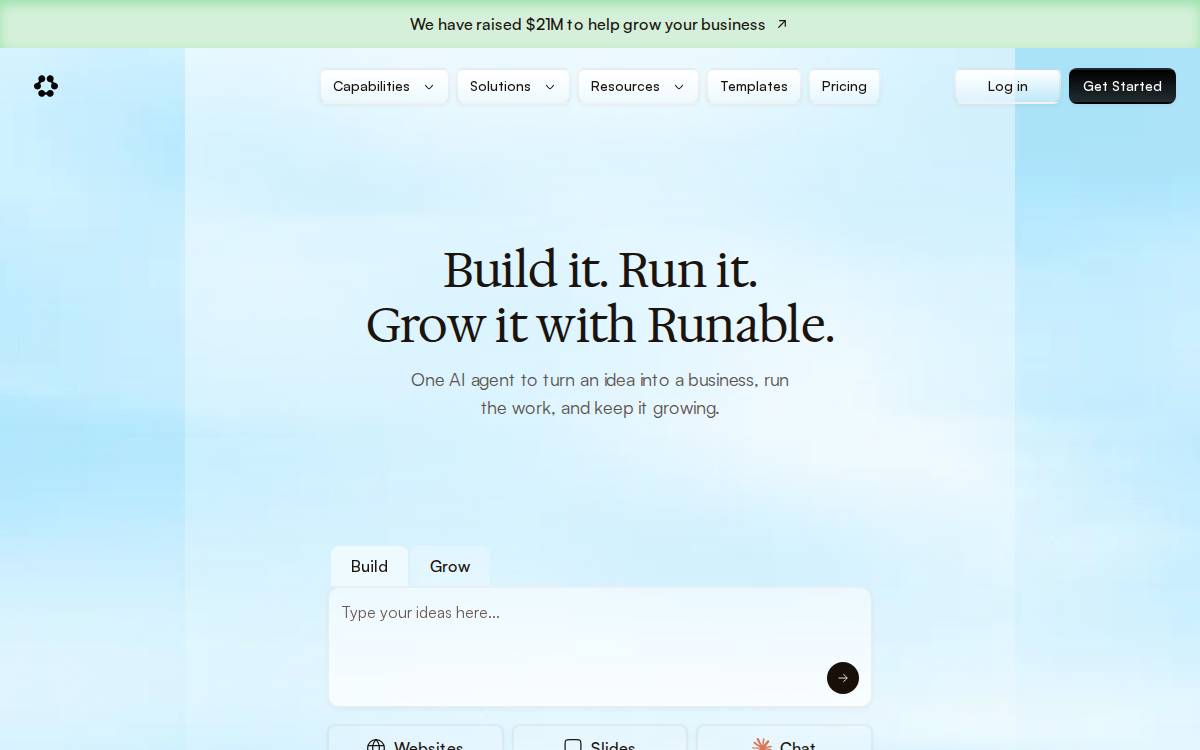
Task: Expand the Resources dropdown menu
Action: pyautogui.click(x=638, y=86)
